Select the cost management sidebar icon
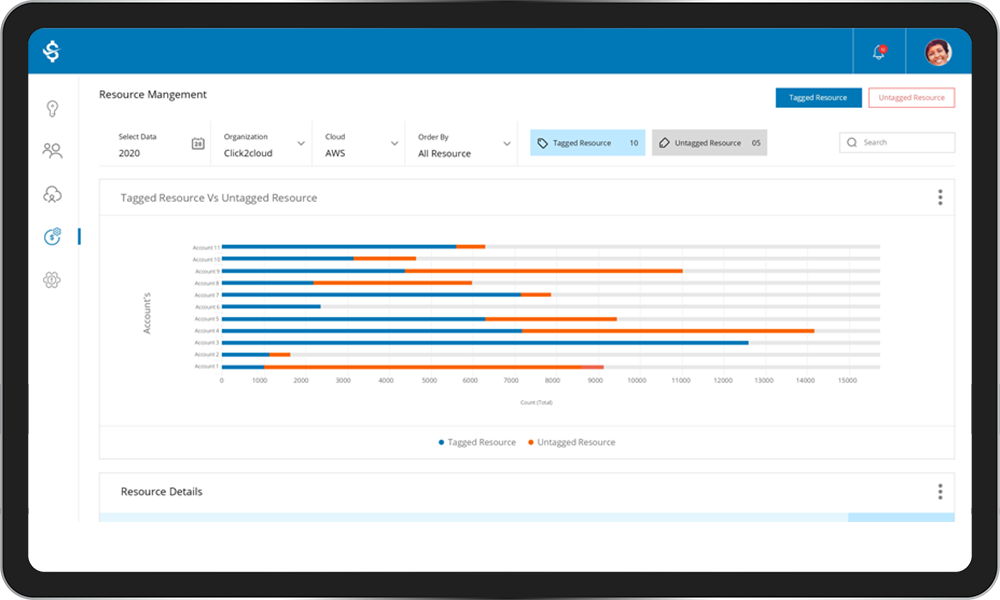The width and height of the screenshot is (1000, 600). 52,237
